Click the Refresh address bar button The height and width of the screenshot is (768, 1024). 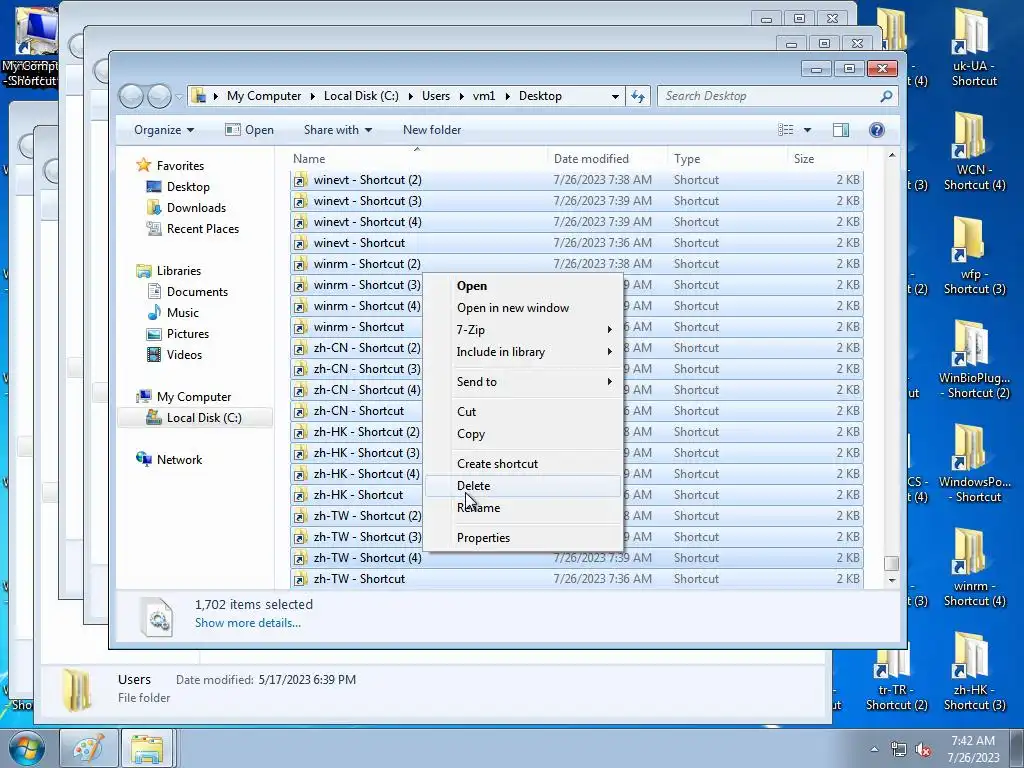click(638, 97)
